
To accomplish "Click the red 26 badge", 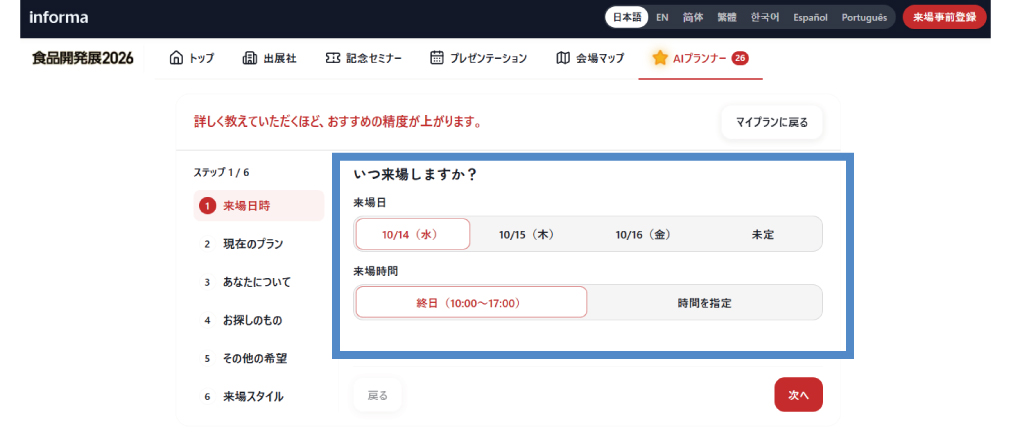I will pyautogui.click(x=740, y=58).
